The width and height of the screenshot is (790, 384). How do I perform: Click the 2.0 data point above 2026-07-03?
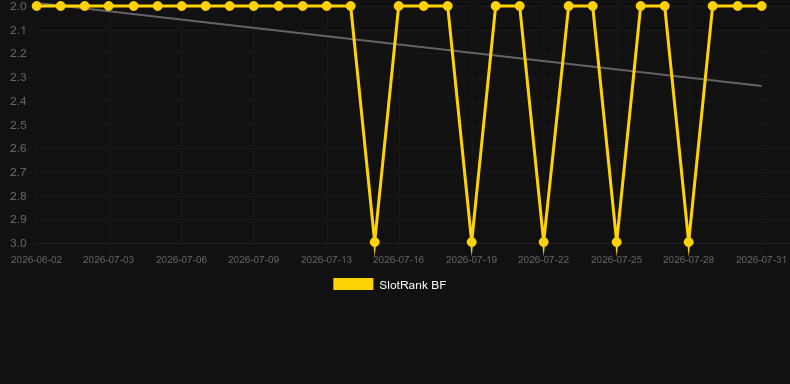[x=109, y=6]
